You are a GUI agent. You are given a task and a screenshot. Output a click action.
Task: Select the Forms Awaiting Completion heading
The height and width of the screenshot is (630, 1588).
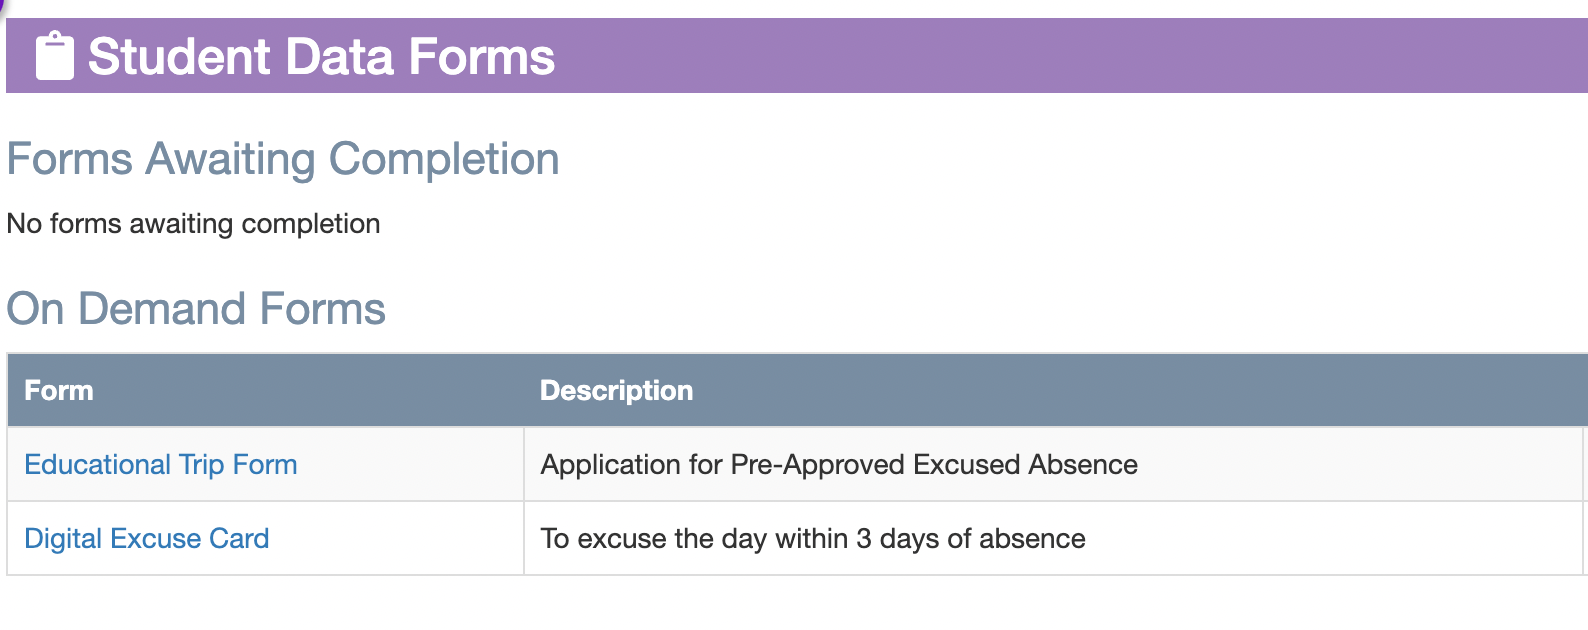coord(283,159)
